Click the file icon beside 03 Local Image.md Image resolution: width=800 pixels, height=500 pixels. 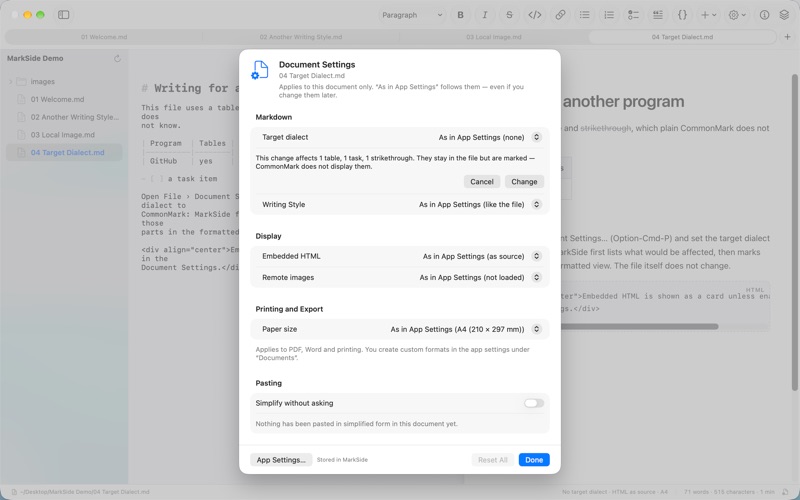pos(21,135)
